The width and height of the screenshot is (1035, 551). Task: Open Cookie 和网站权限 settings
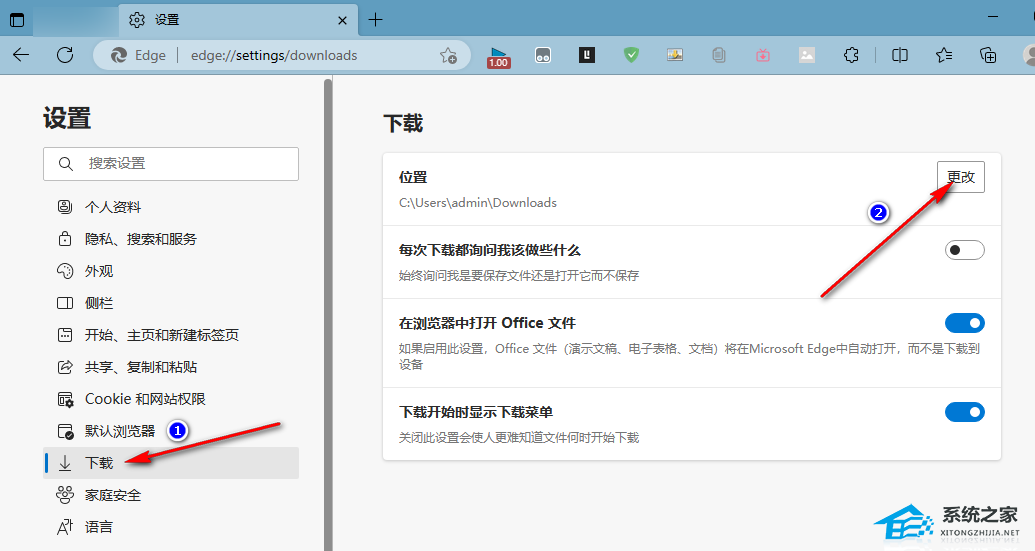[145, 399]
